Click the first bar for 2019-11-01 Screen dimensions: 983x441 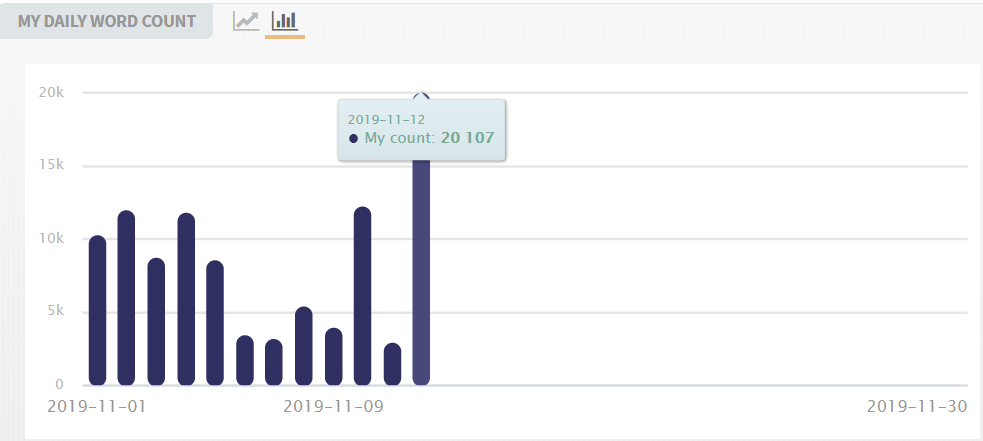97,310
